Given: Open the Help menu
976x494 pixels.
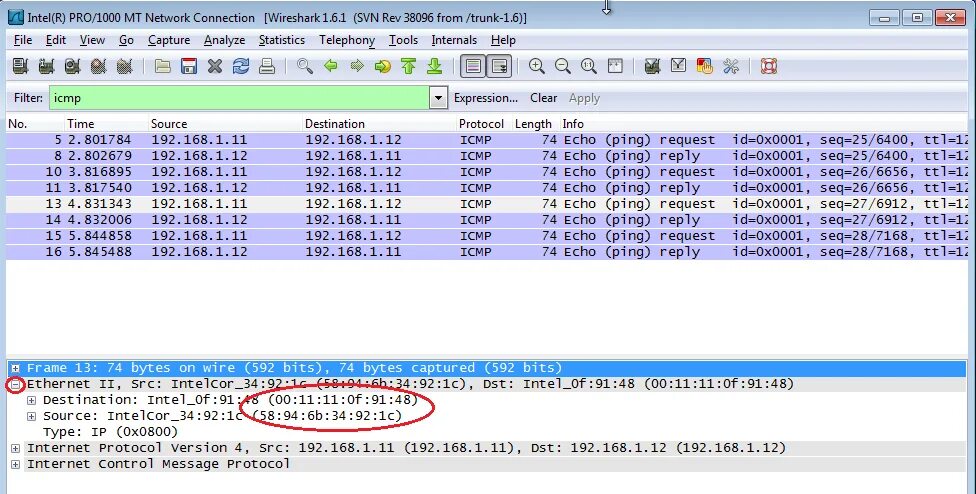Looking at the screenshot, I should click(x=503, y=40).
